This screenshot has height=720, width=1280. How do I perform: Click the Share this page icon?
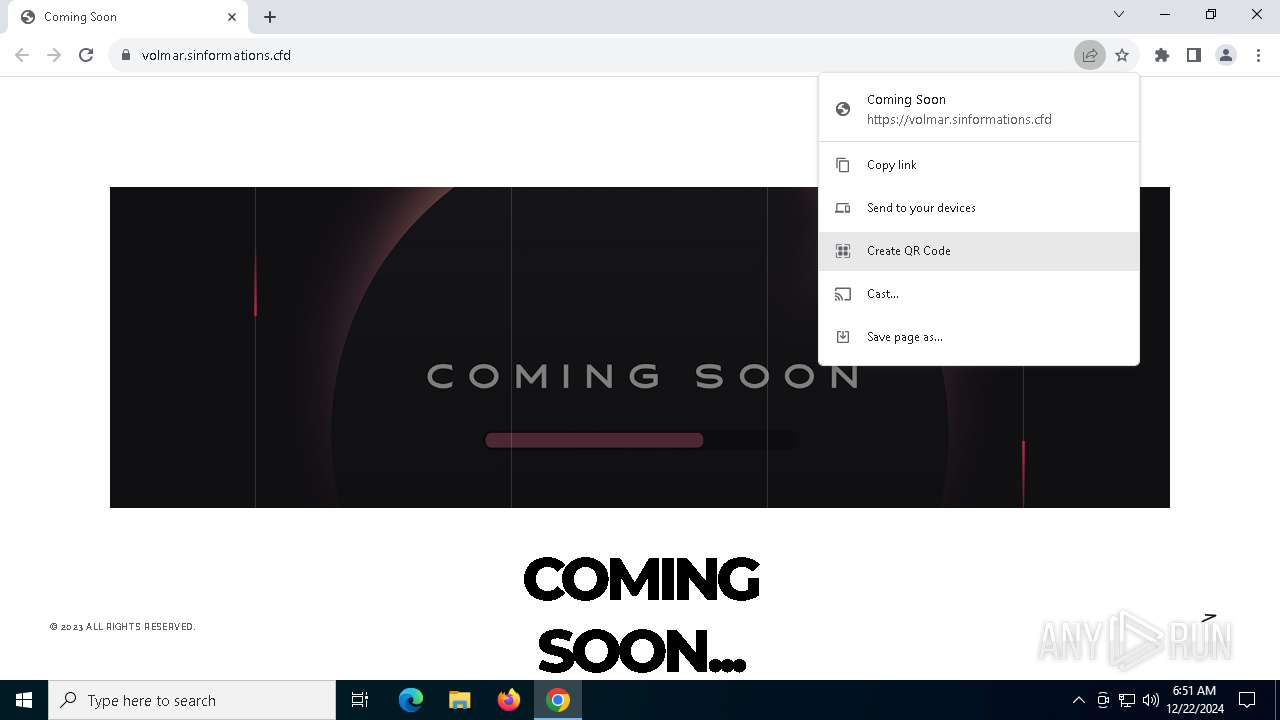click(x=1090, y=55)
